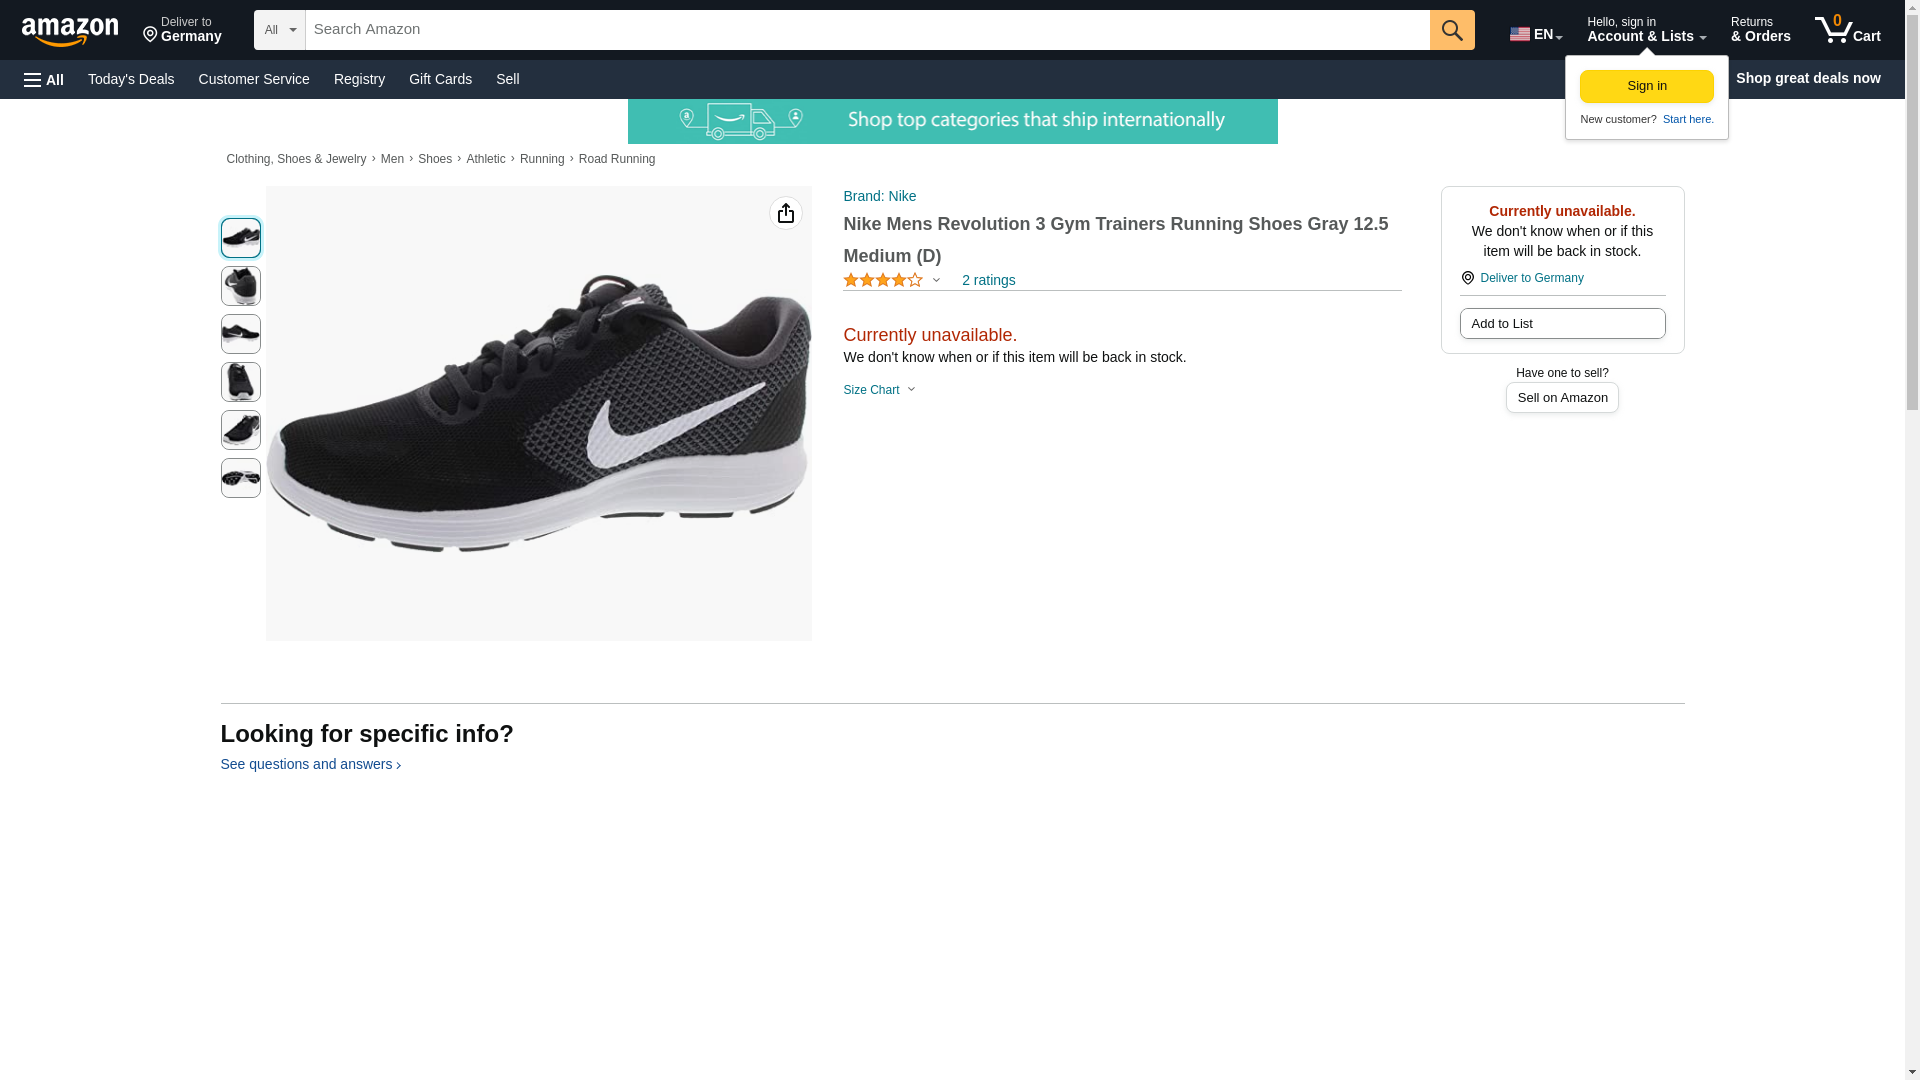Click the Amazon logo
This screenshot has height=1080, width=1920.
(x=70, y=31)
